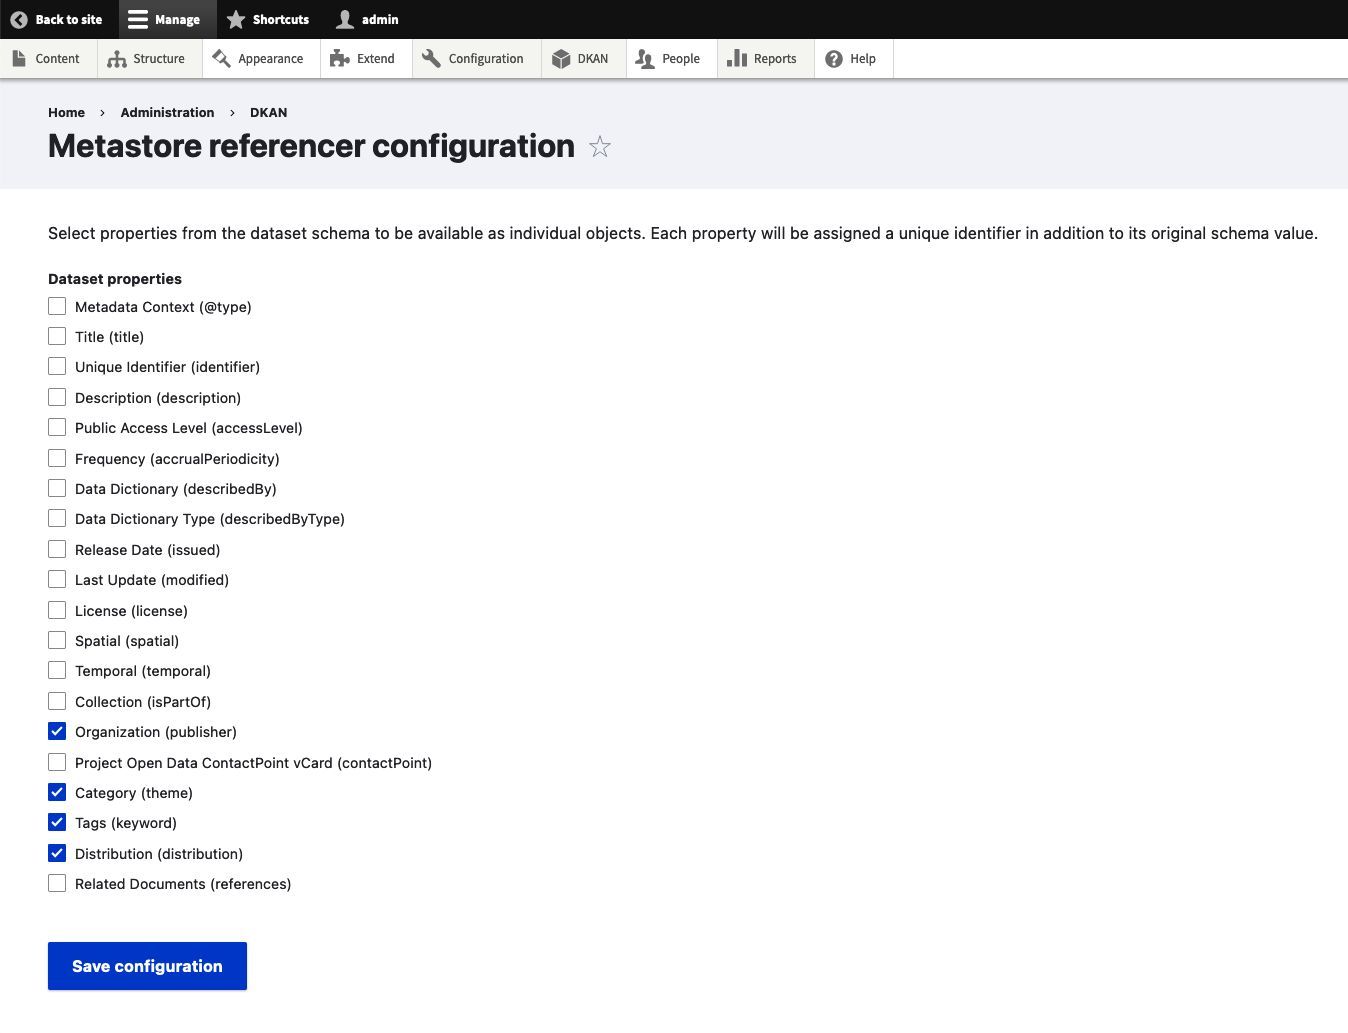Open the admin account tab
Viewport: 1348px width, 1033px height.
coord(367,19)
